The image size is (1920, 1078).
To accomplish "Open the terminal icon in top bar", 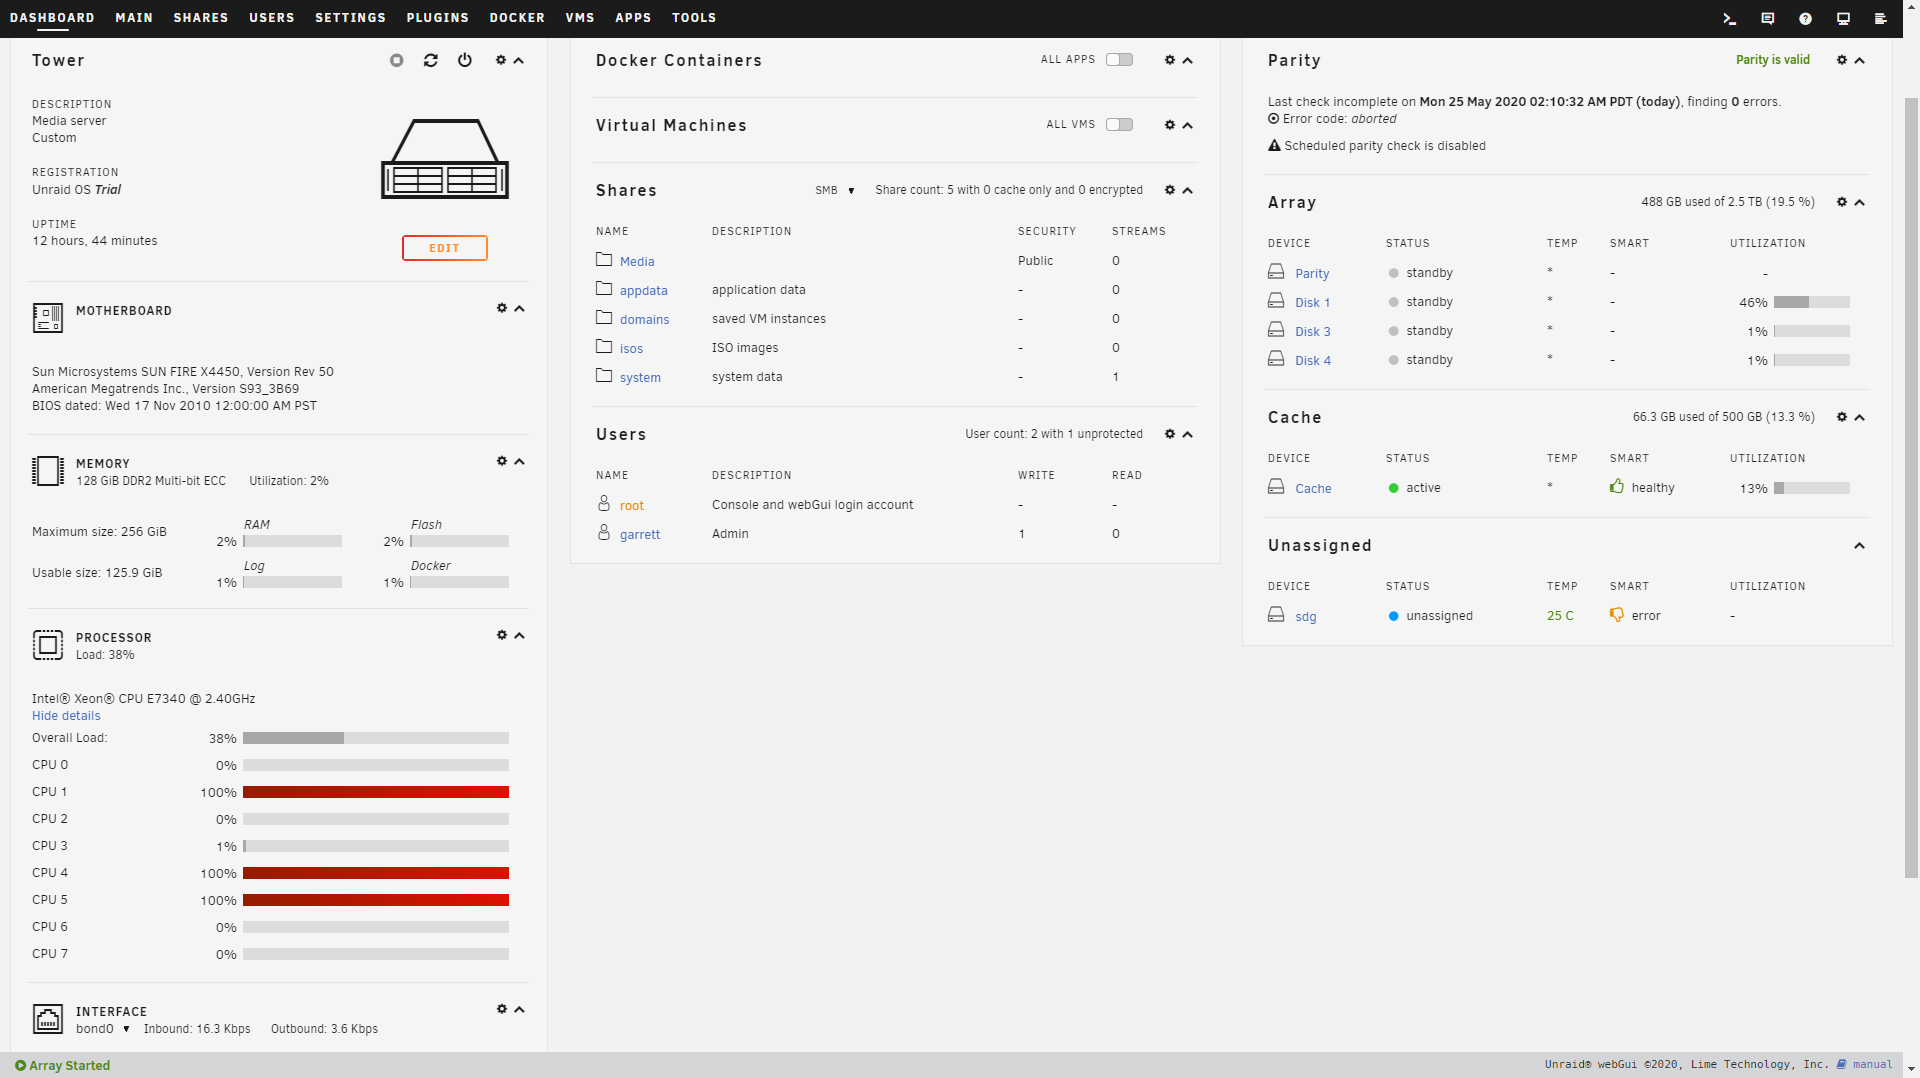I will point(1729,18).
